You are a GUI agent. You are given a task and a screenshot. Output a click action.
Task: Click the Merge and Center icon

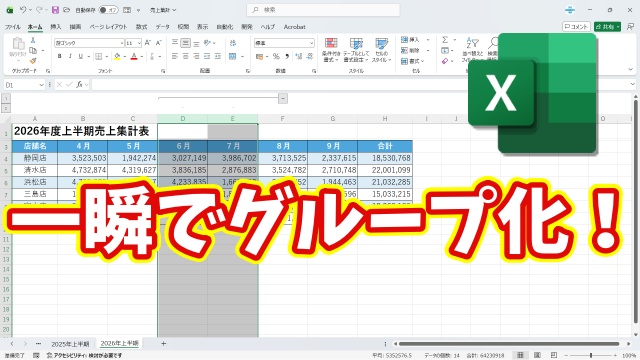(233, 56)
